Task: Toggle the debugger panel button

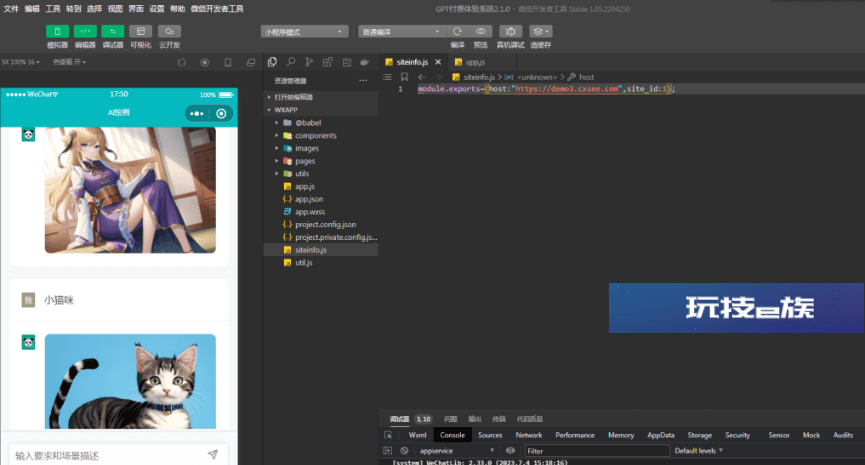Action: (113, 31)
